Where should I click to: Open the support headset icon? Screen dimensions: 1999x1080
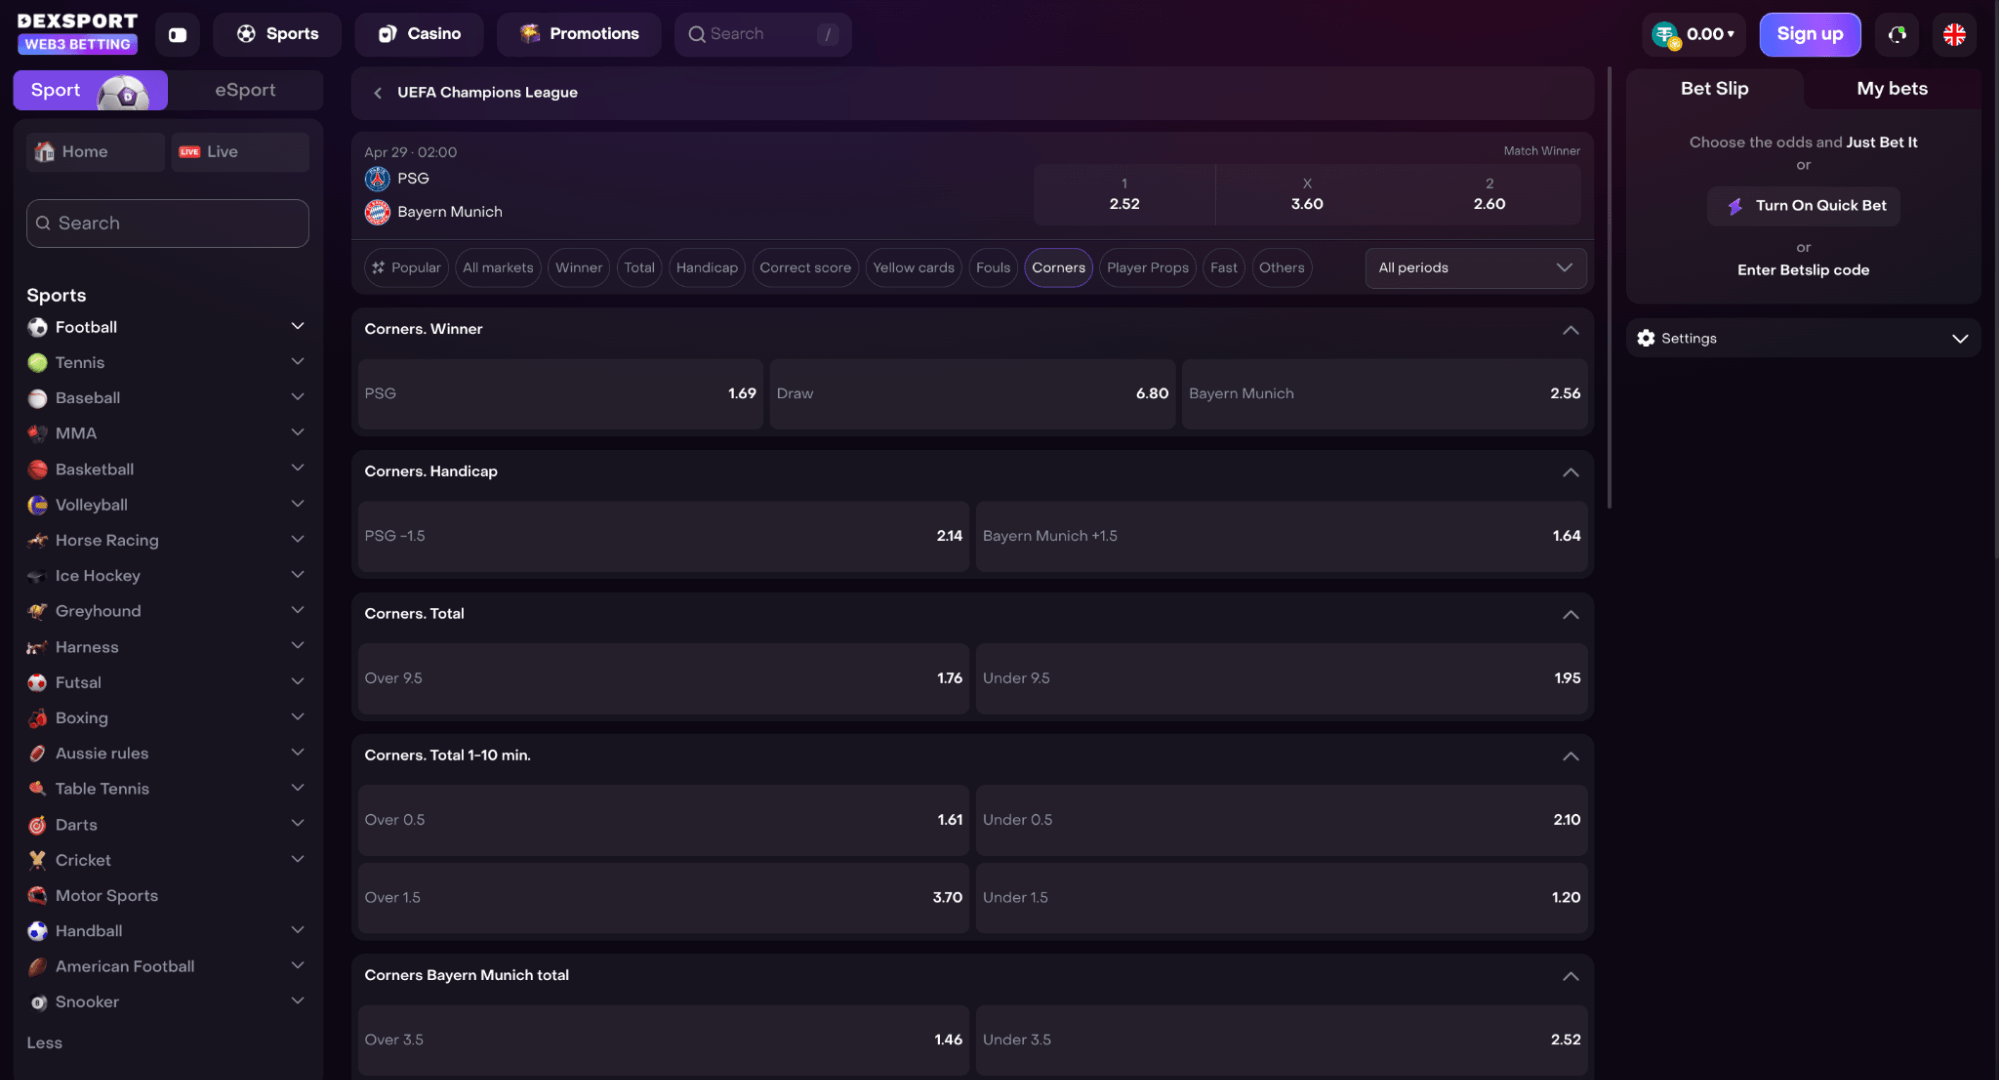pos(1896,35)
